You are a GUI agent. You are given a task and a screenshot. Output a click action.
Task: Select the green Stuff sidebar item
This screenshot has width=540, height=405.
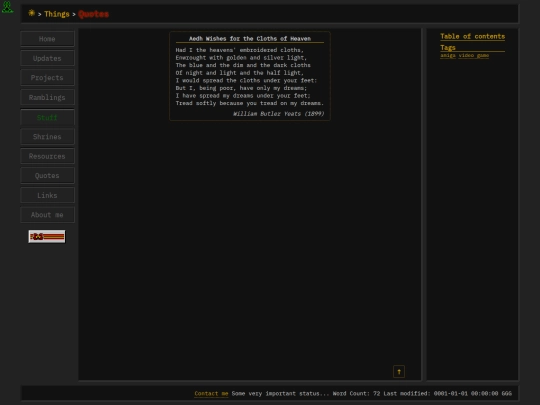point(47,117)
